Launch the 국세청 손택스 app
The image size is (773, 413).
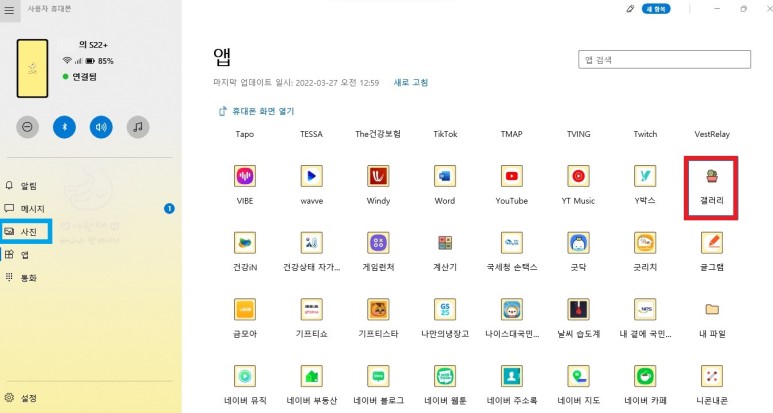click(x=512, y=242)
